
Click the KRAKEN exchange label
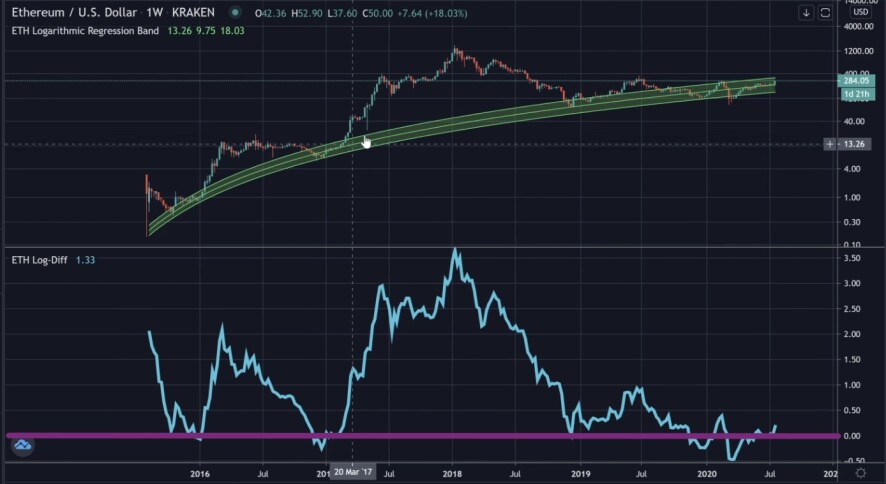tap(193, 12)
